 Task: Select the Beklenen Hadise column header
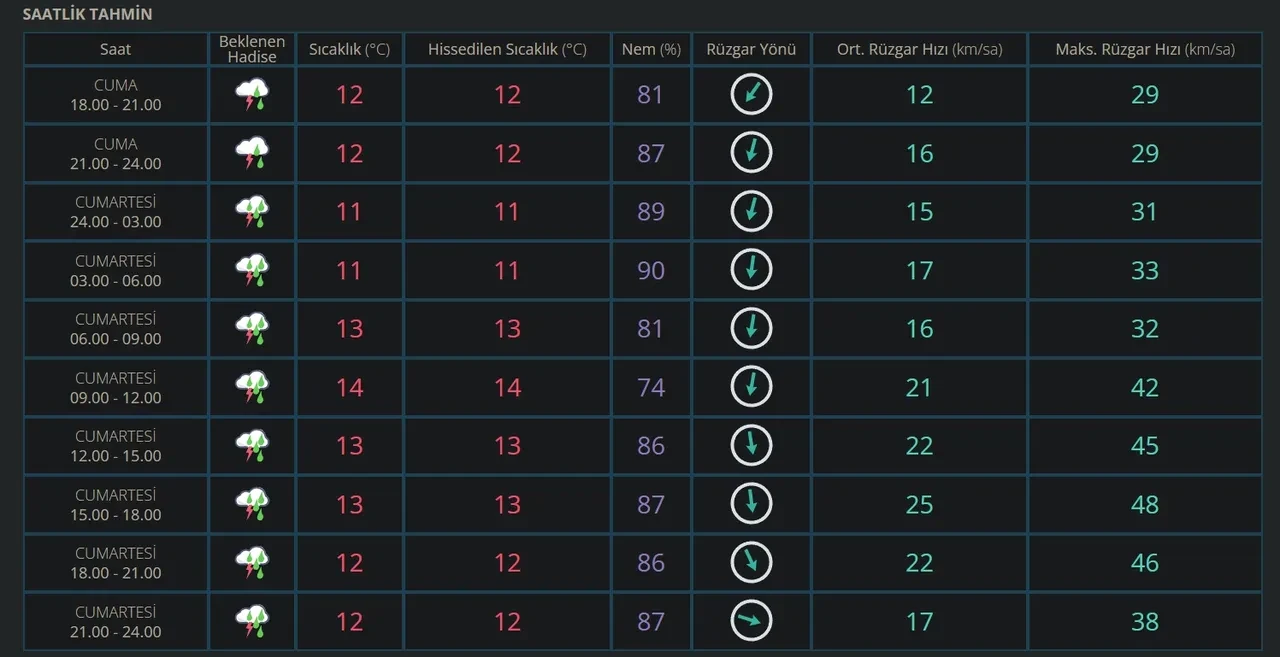[x=252, y=49]
